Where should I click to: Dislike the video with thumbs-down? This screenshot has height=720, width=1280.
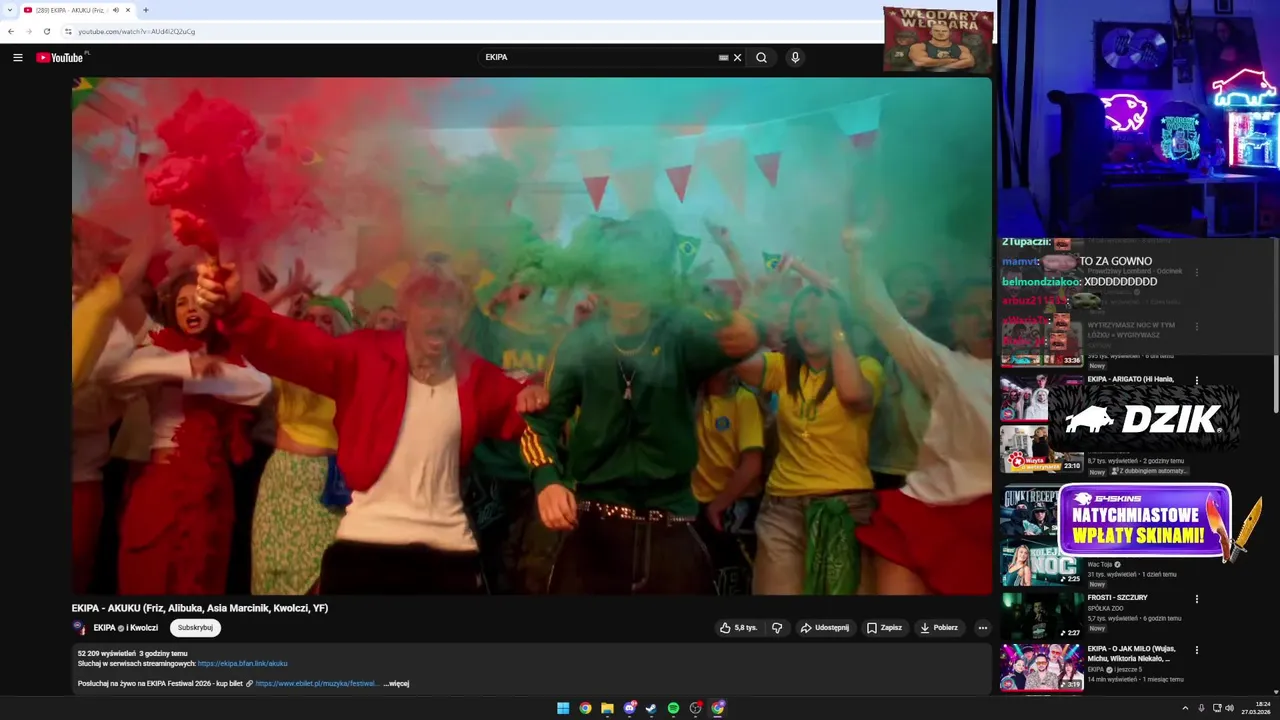coord(777,628)
